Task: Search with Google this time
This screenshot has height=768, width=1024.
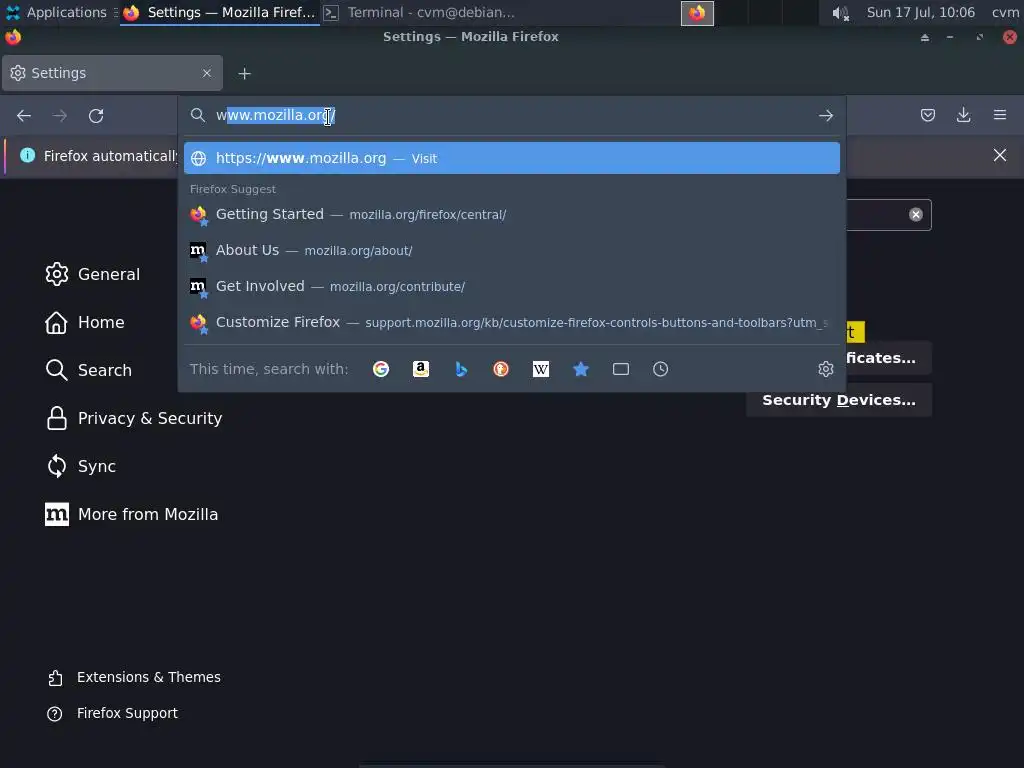Action: (381, 369)
